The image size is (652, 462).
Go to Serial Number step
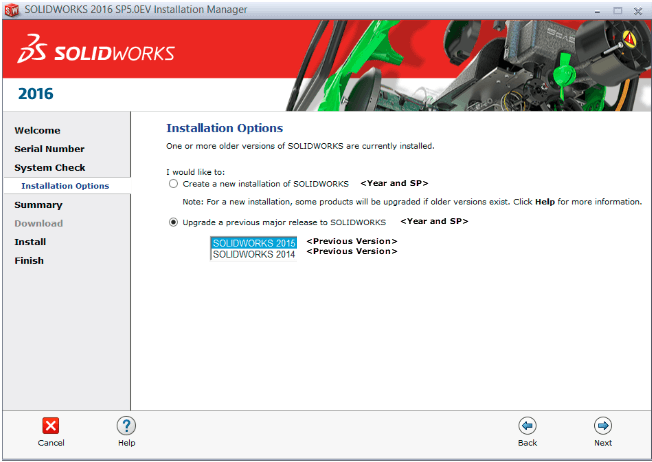coord(49,149)
